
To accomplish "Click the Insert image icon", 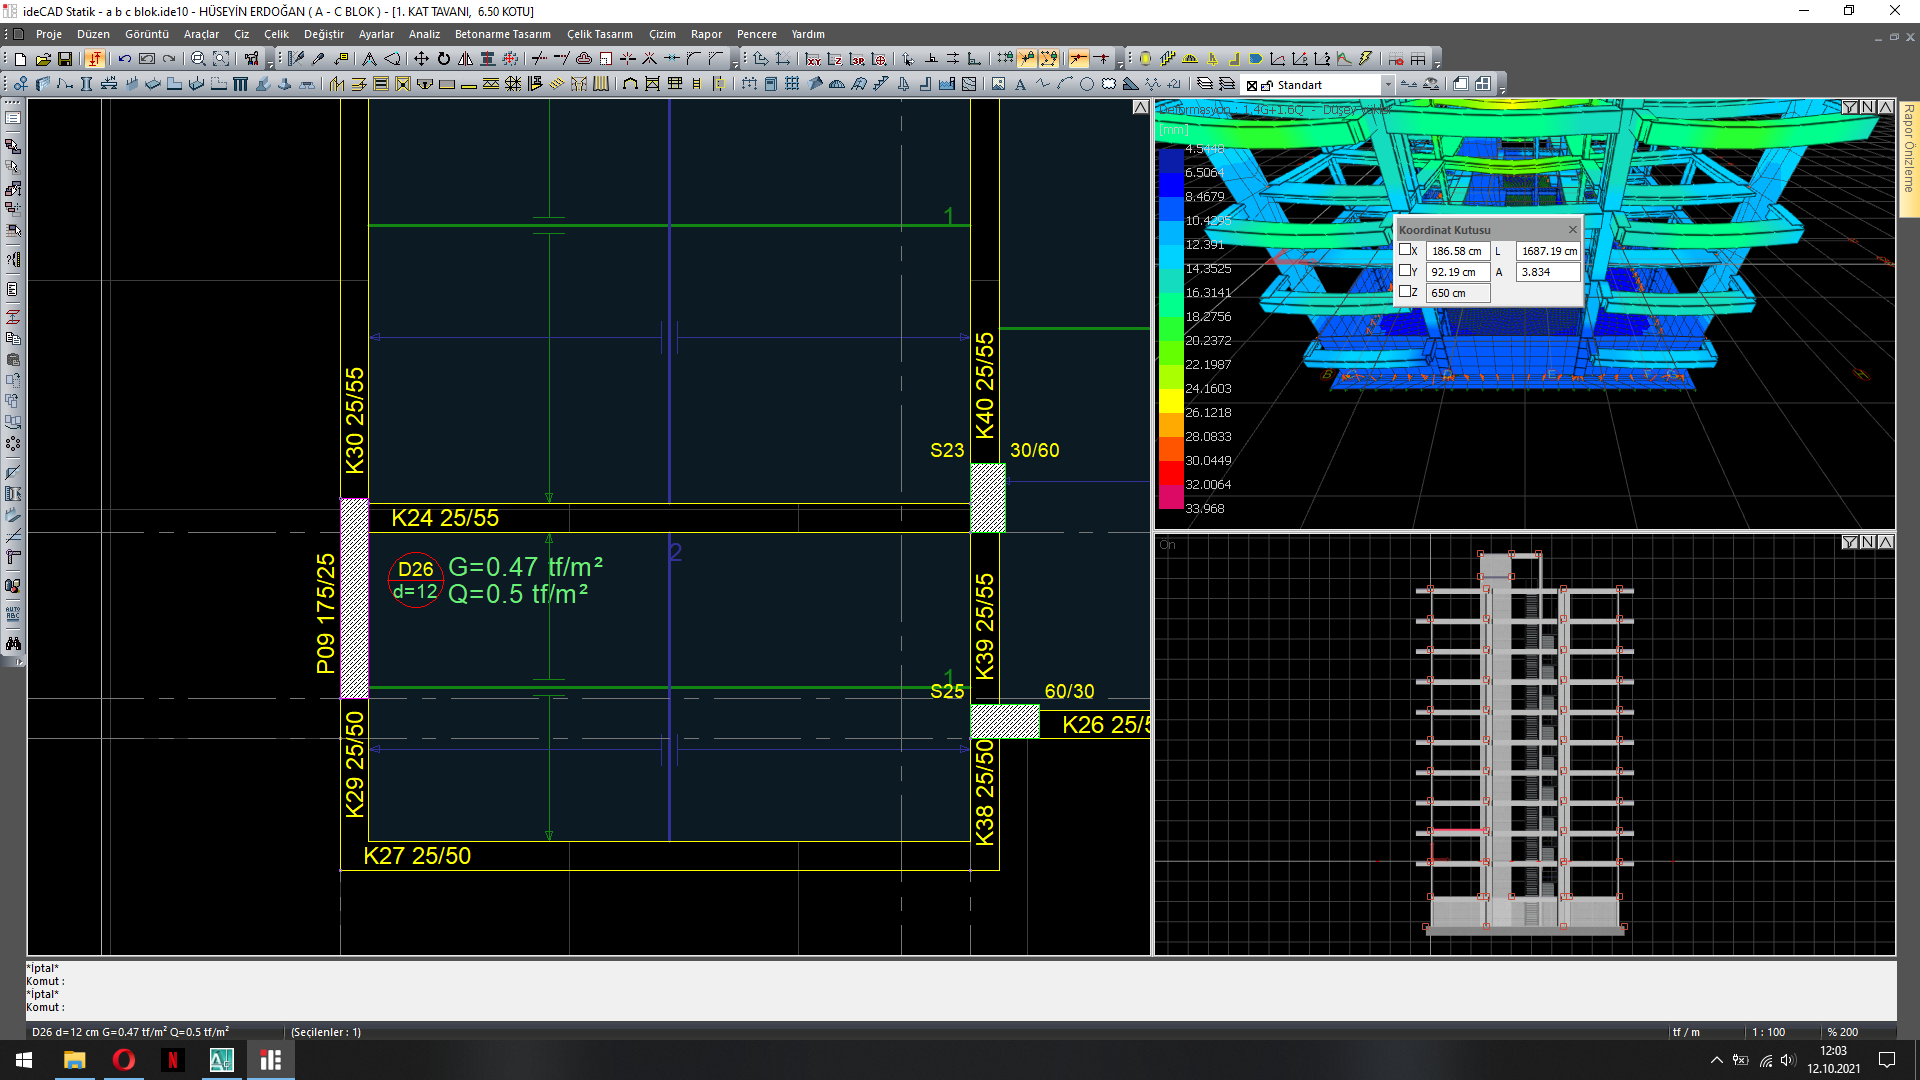I will point(998,84).
